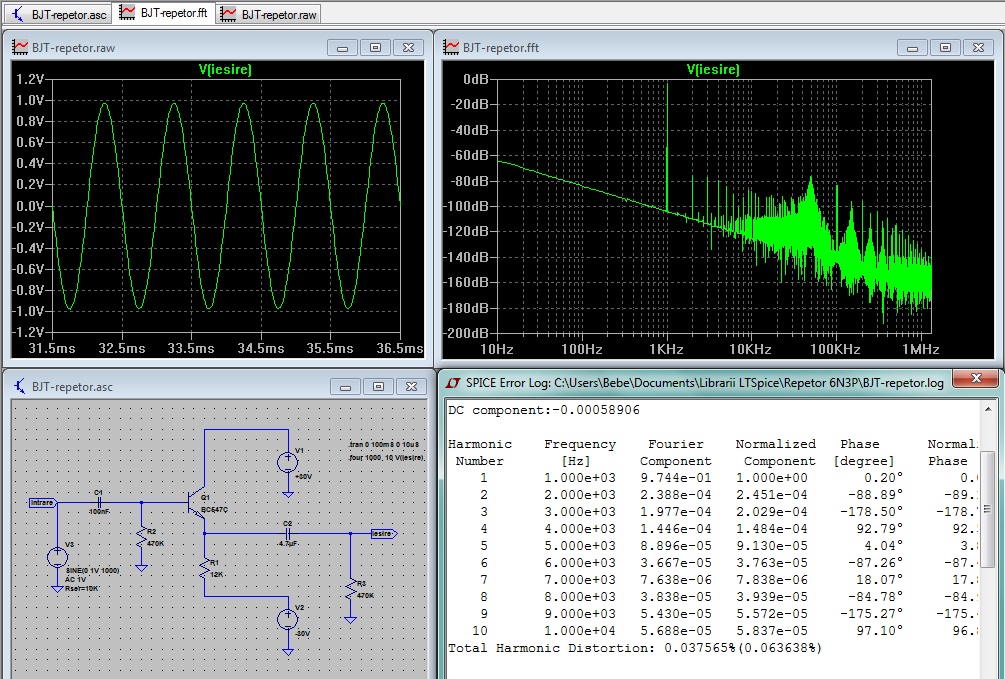Screen dimensions: 1005x679
Task: Click the phase value -178.50°
Action: pos(872,512)
